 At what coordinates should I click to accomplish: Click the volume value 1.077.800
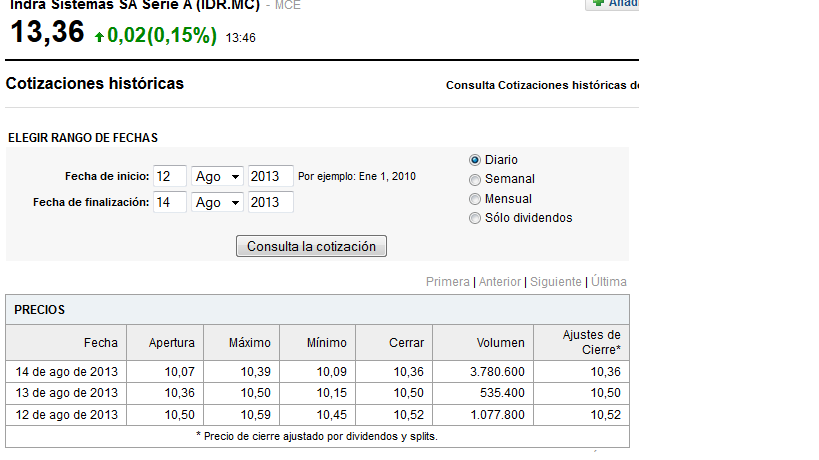(x=497, y=415)
